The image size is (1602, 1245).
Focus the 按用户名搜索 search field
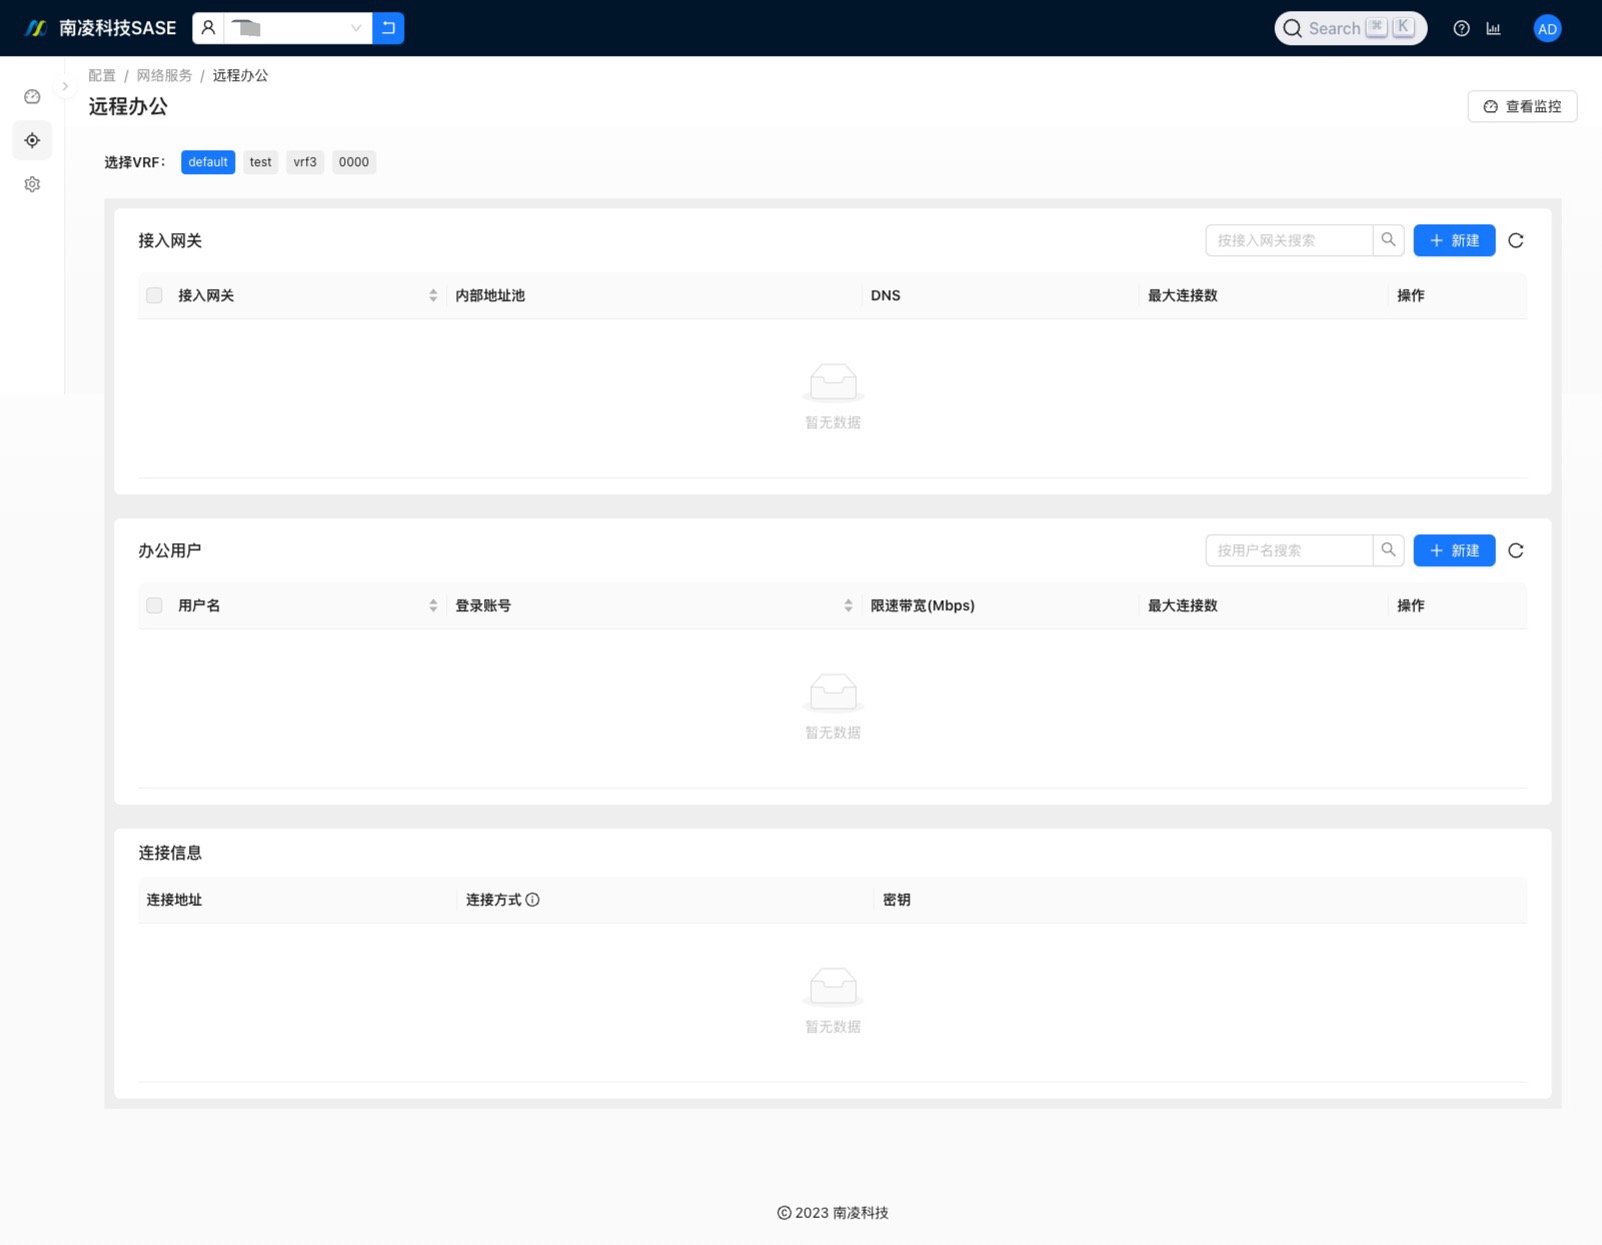[x=1289, y=550]
